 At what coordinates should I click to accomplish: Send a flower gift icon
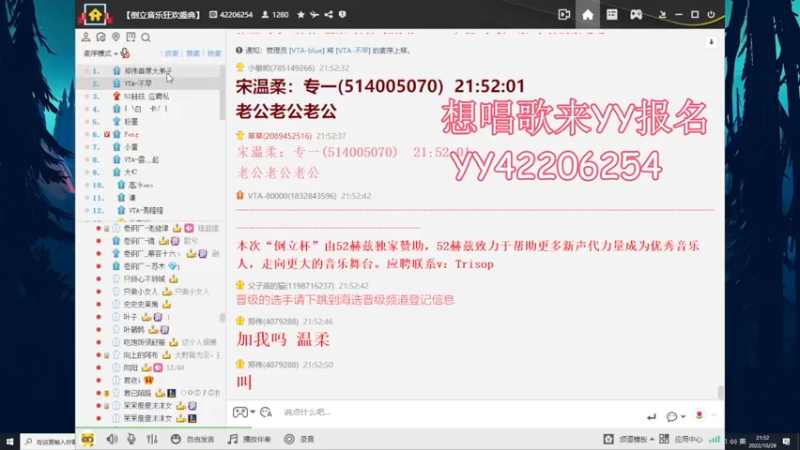pyautogui.click(x=699, y=415)
